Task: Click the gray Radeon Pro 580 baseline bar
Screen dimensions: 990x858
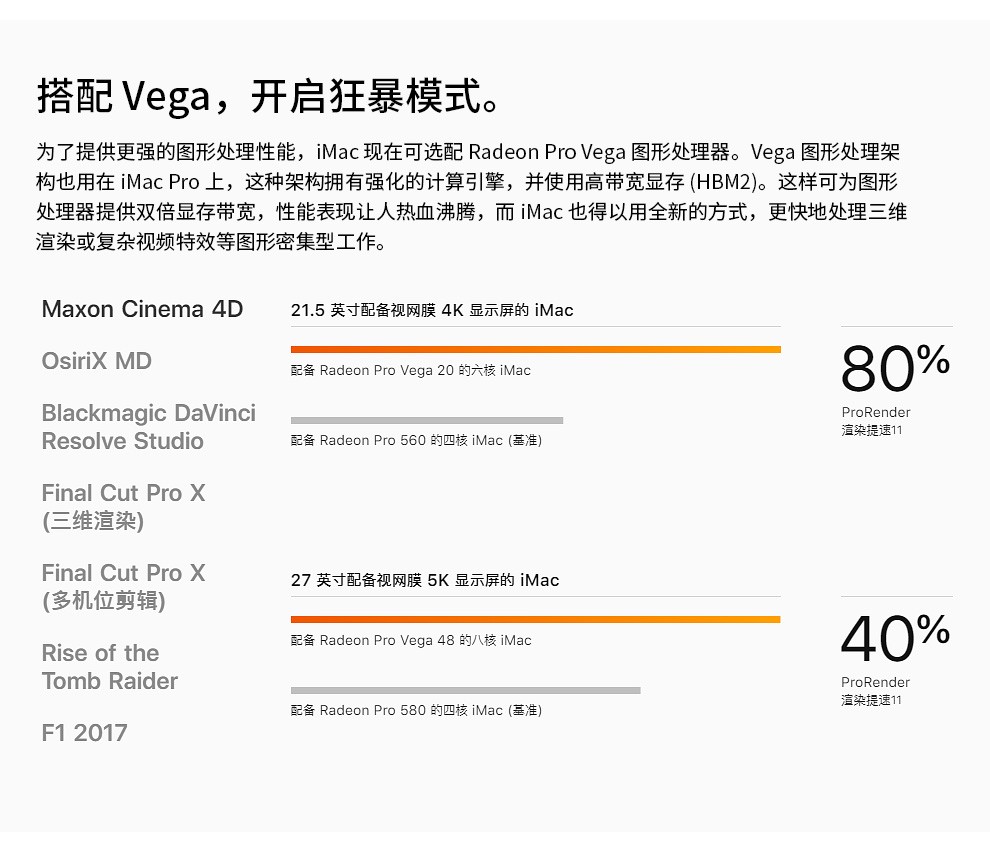Action: click(465, 690)
